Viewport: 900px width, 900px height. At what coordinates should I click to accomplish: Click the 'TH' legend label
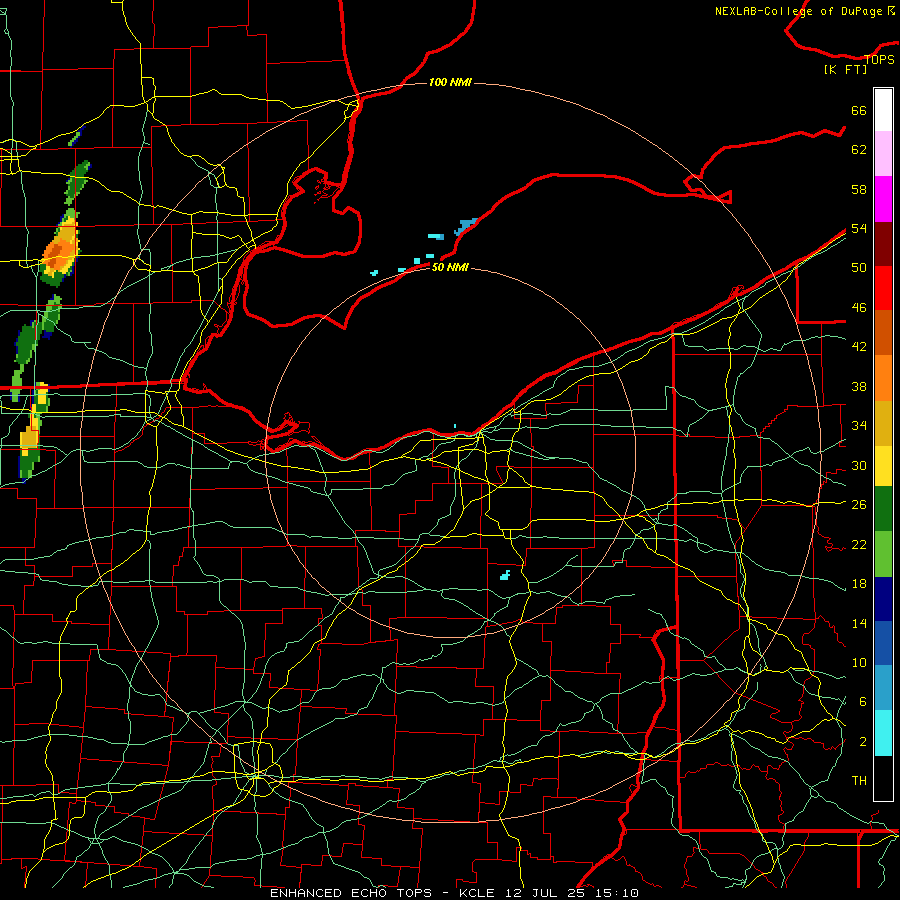859,781
